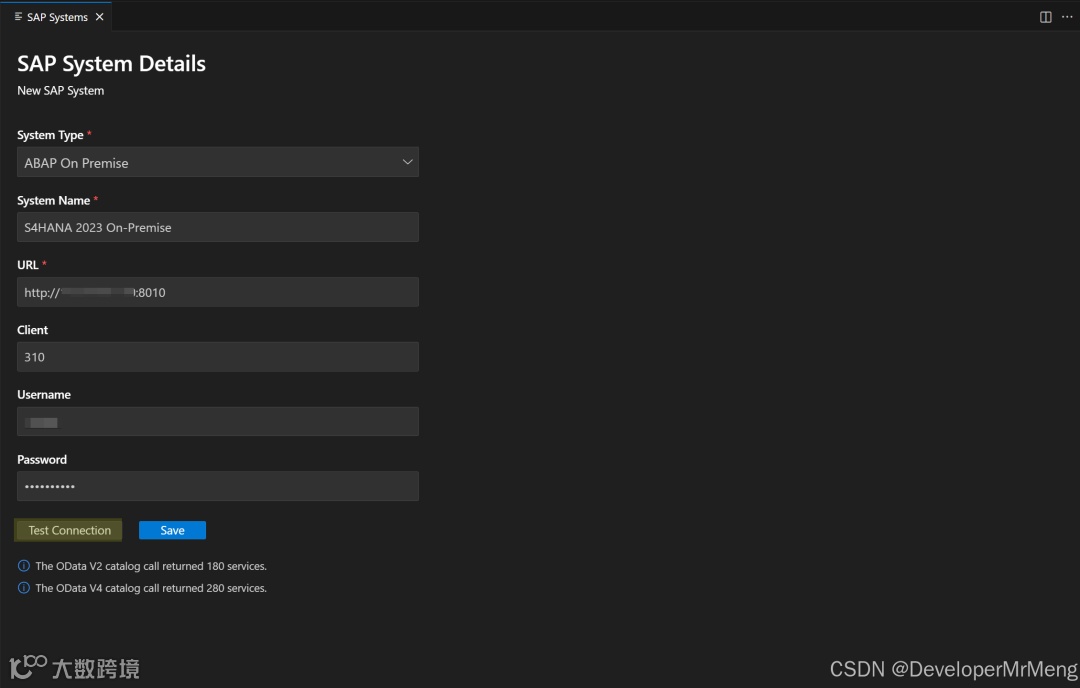Image resolution: width=1080 pixels, height=688 pixels.
Task: Click the list icon on SAP Systems tab
Action: pos(18,17)
